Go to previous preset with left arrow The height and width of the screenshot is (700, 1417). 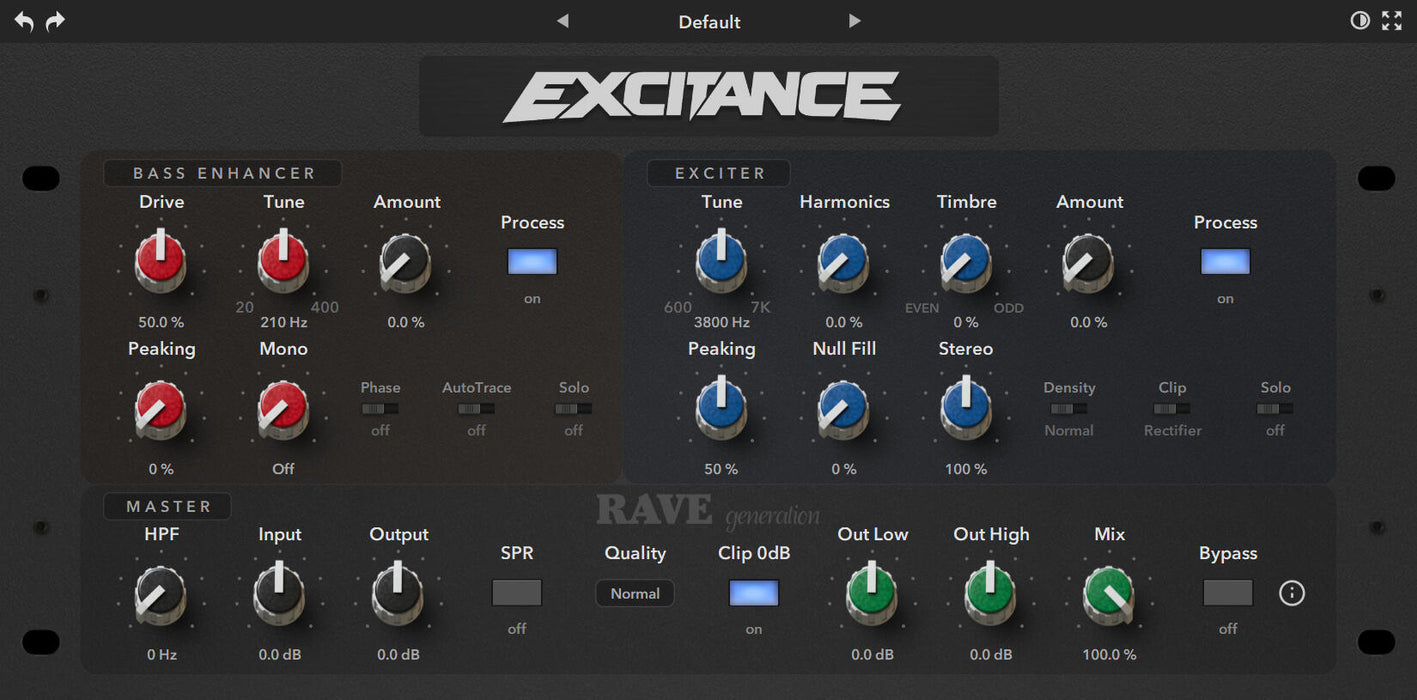coord(563,21)
